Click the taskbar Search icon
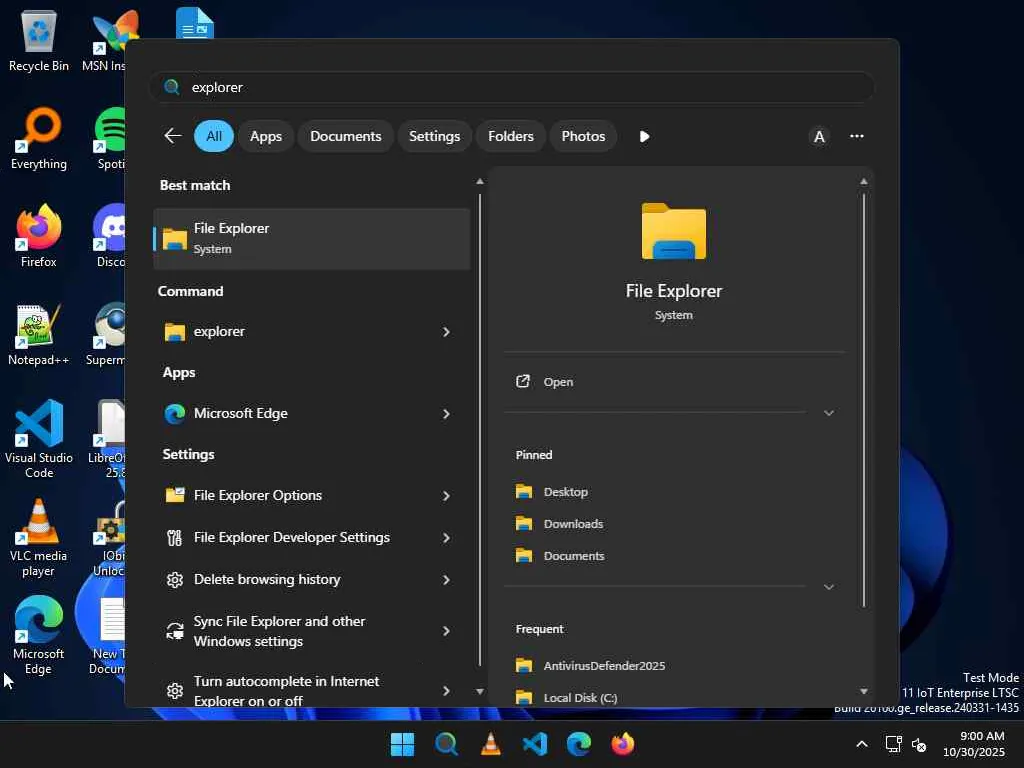 coord(447,744)
